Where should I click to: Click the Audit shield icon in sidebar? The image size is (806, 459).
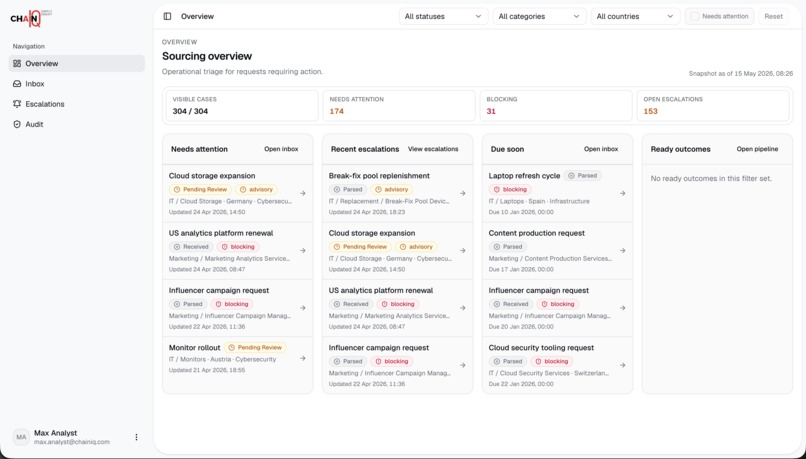click(x=17, y=124)
